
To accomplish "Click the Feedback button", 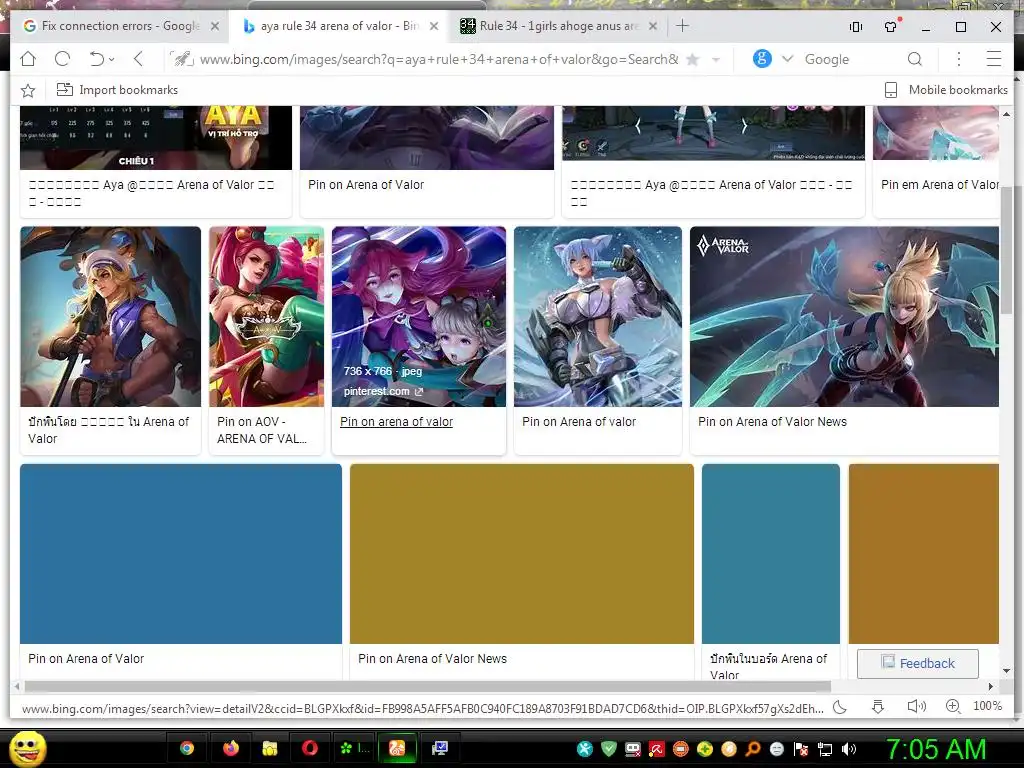I will pos(918,664).
